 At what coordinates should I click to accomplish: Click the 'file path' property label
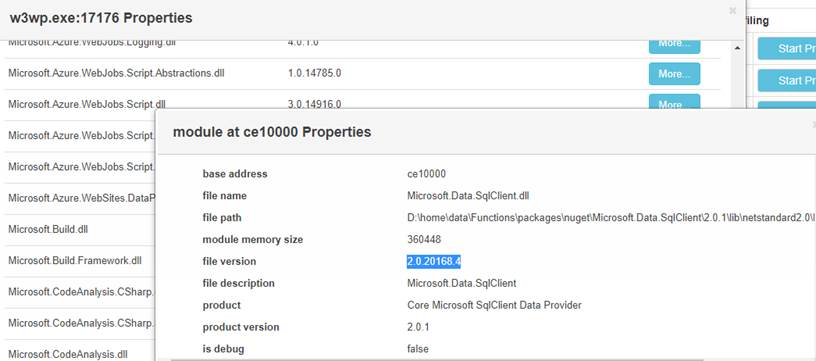(x=222, y=217)
